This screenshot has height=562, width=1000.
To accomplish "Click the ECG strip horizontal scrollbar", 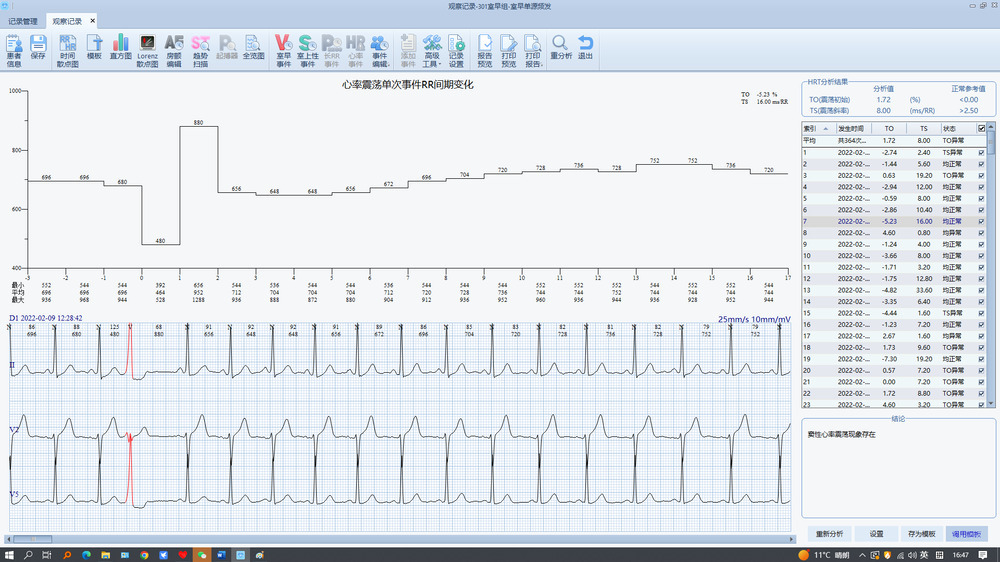I will click(400, 539).
